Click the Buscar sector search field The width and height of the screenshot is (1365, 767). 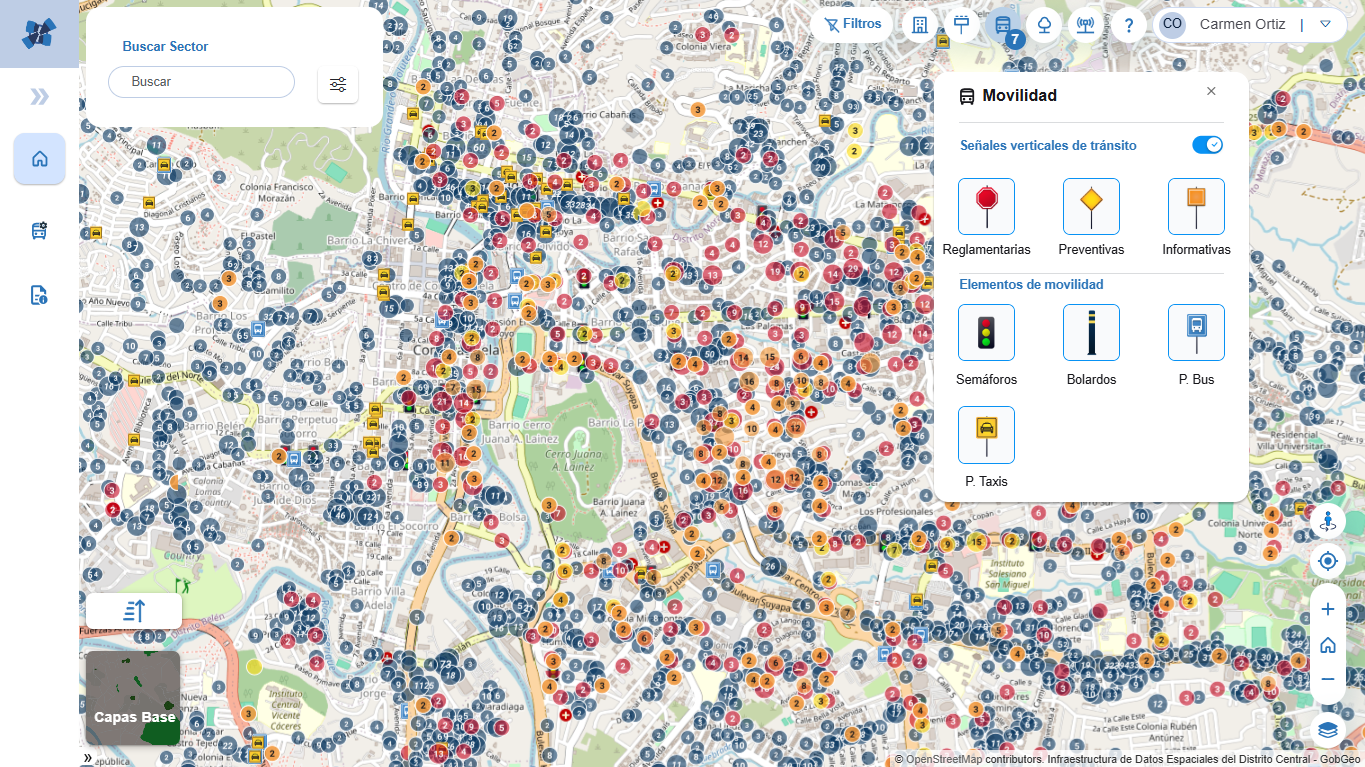201,82
